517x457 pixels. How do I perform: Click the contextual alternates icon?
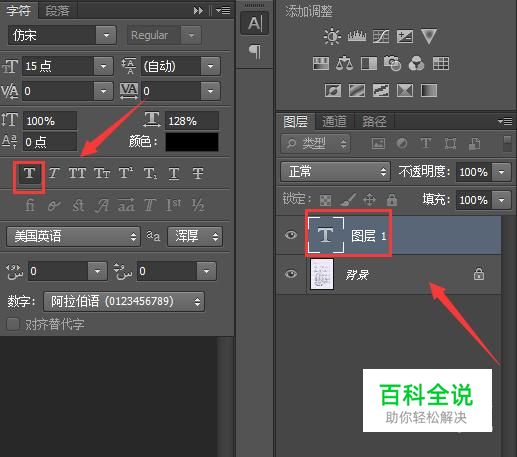click(x=54, y=205)
